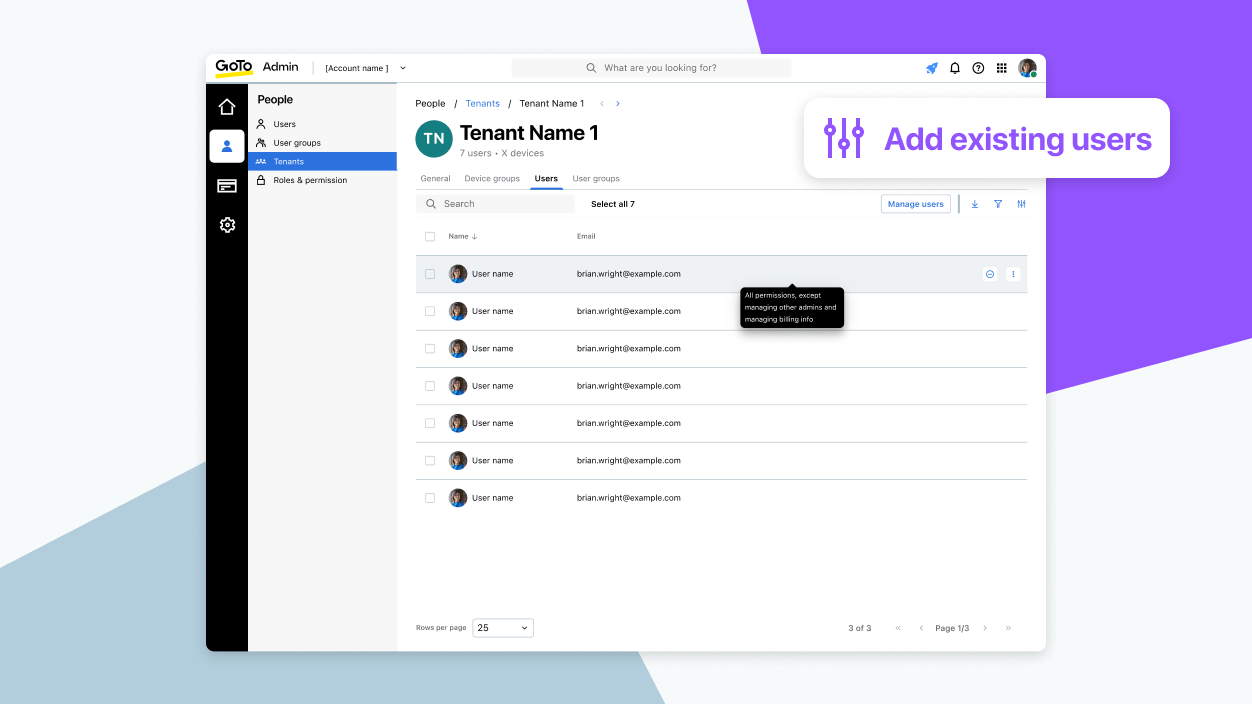Click the remove user icon on the highlighted row
The height and width of the screenshot is (704, 1252).
989,273
